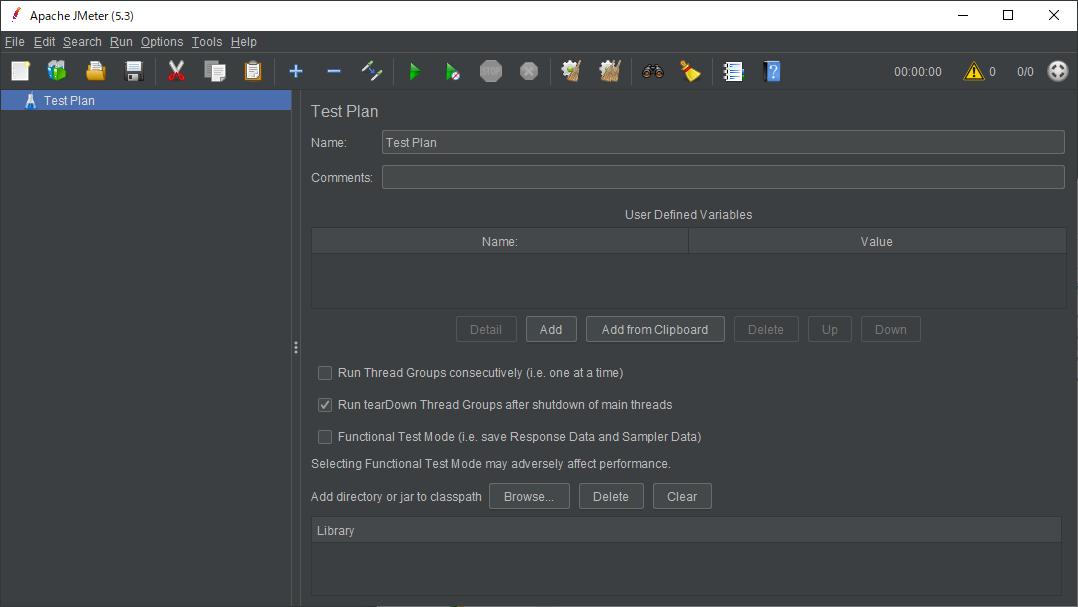Screen dimensions: 1078x607
Task: Click the Browse... classpath button
Action: pyautogui.click(x=529, y=496)
